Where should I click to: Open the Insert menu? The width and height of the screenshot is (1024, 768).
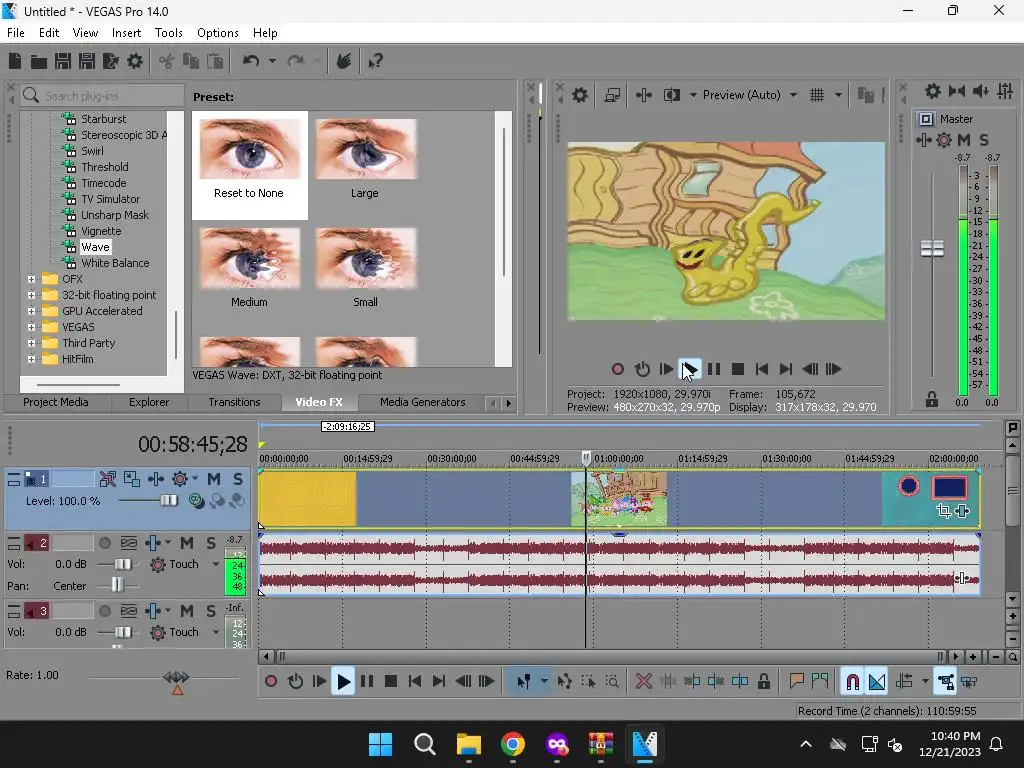coord(126,33)
